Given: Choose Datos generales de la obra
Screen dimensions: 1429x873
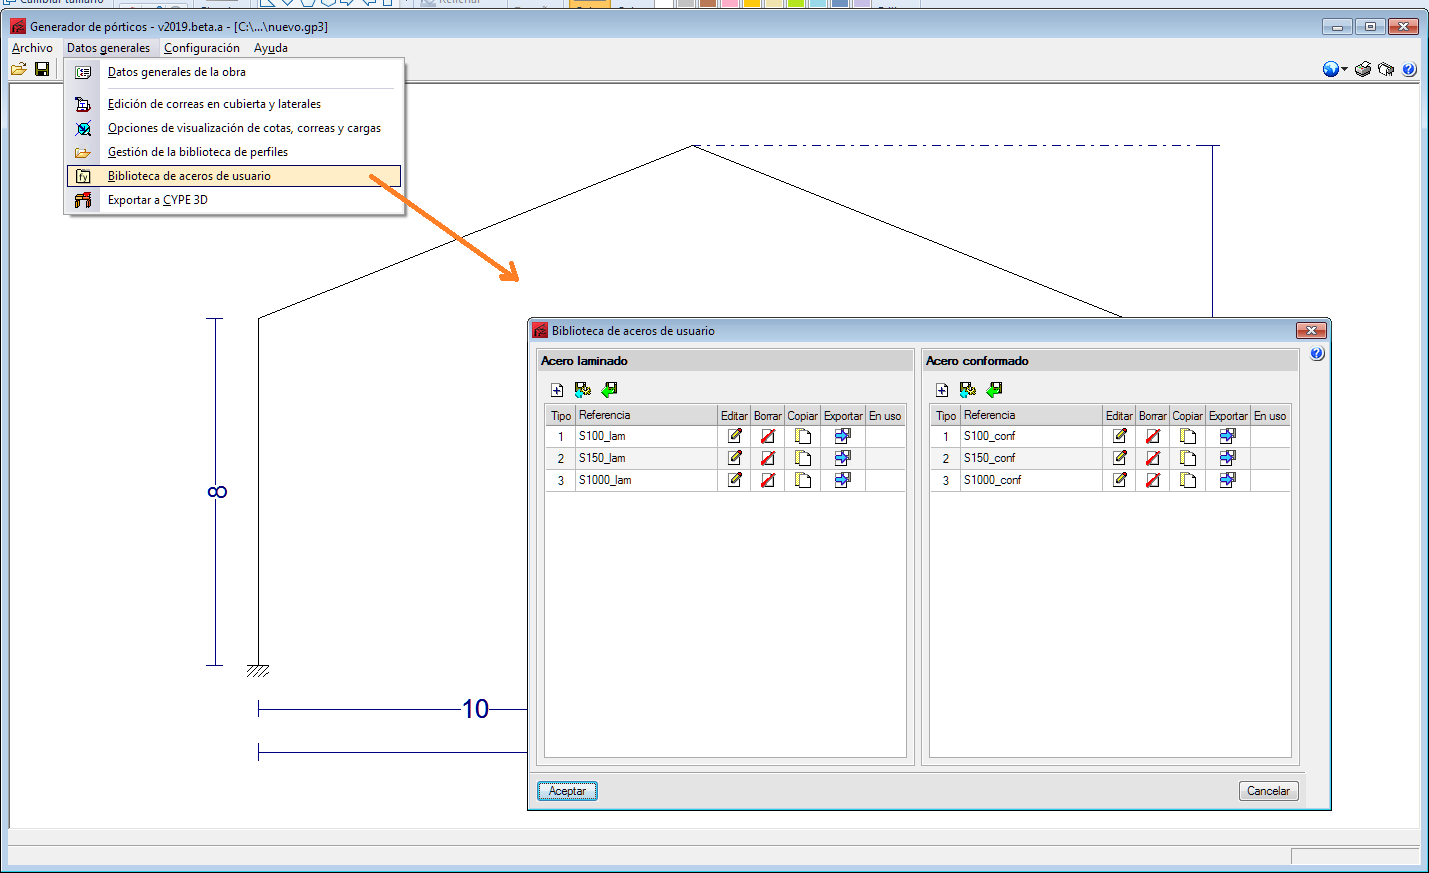Looking at the screenshot, I should [234, 72].
